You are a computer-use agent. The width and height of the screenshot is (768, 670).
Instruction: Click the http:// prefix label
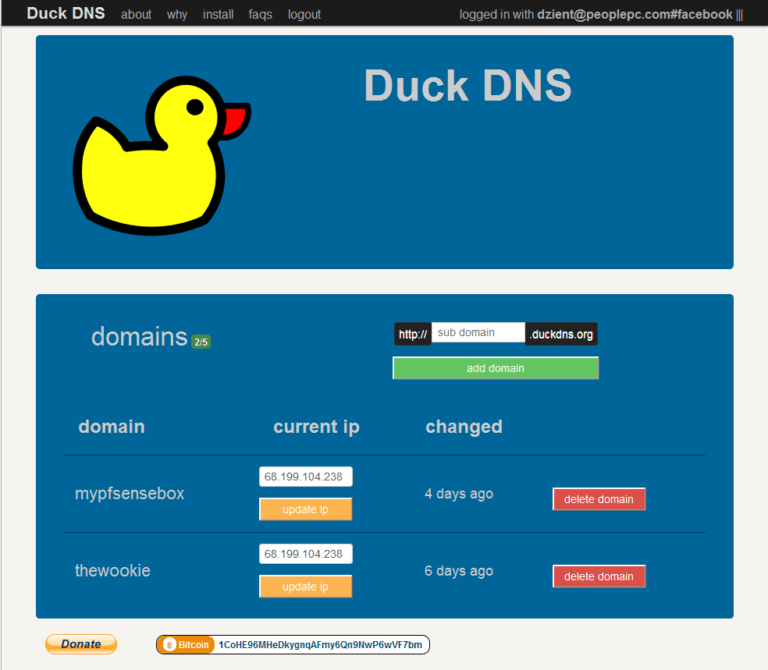click(x=412, y=334)
